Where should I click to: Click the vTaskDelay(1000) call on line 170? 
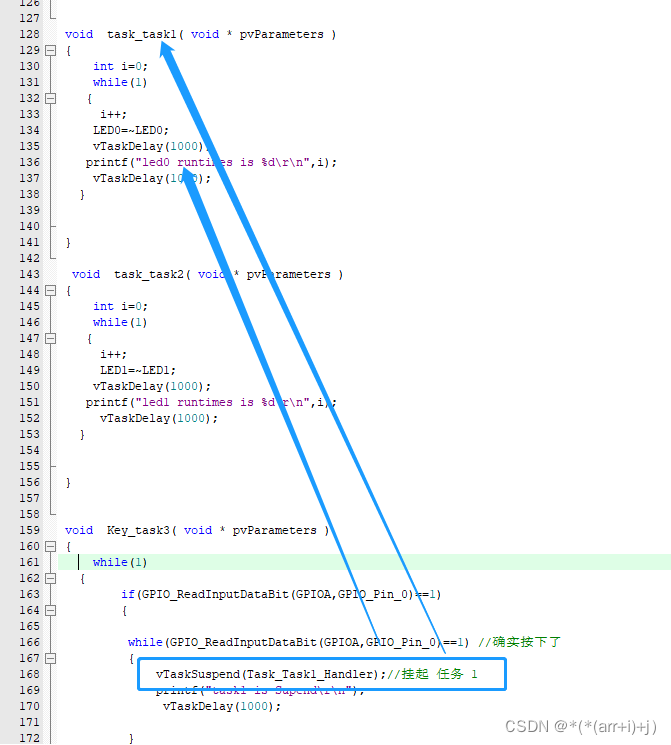pos(222,707)
